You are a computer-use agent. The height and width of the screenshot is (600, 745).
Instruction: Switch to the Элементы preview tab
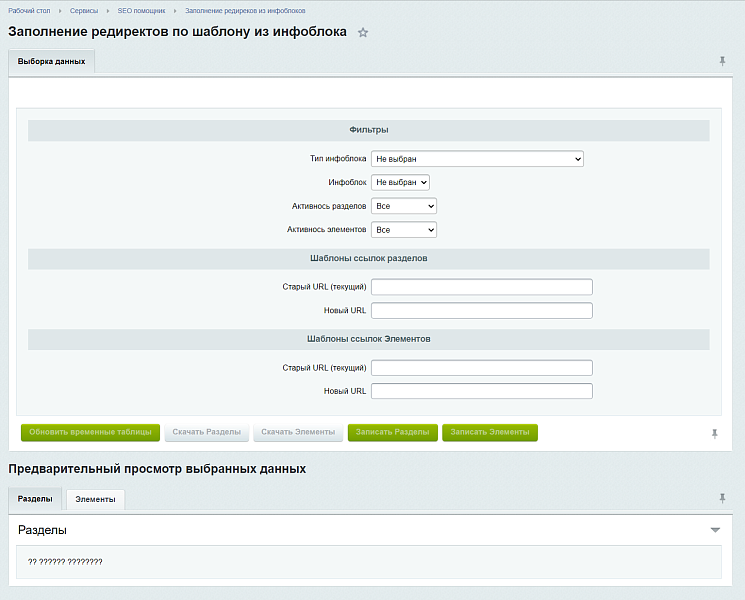pos(95,499)
